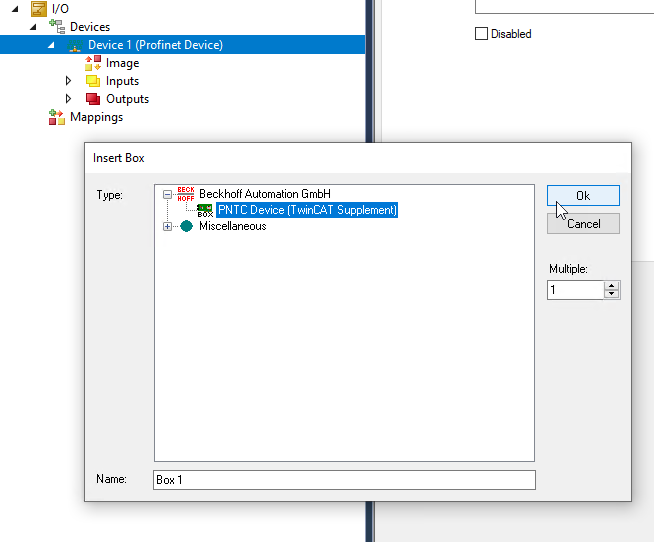The width and height of the screenshot is (654, 542).
Task: Click the Name field containing Box 1
Action: pos(345,480)
